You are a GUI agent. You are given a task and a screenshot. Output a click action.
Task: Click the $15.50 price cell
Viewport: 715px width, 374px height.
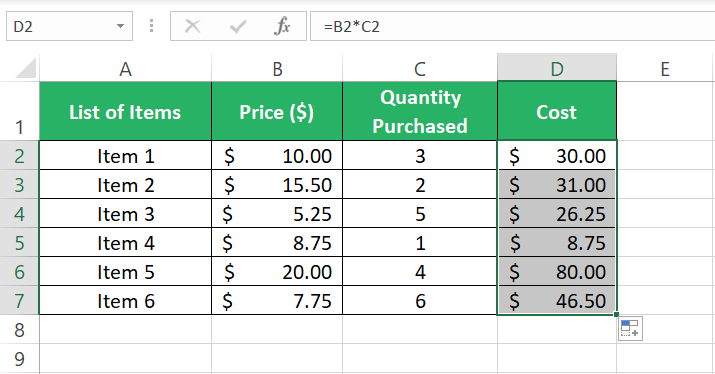pyautogui.click(x=277, y=184)
